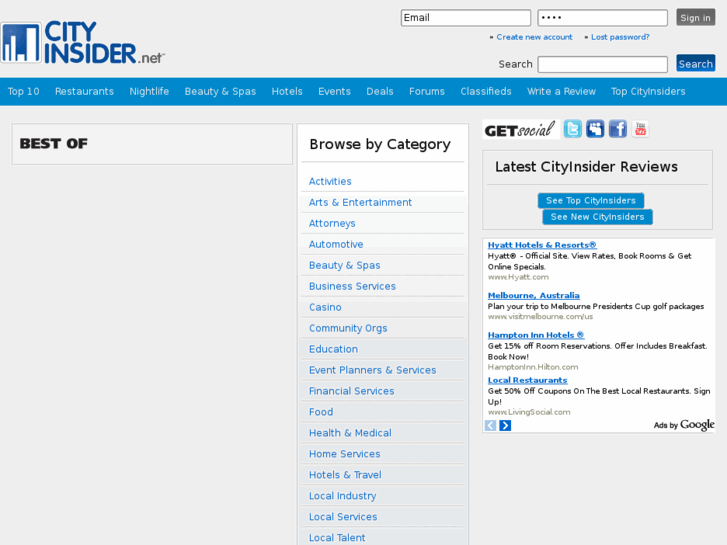Viewport: 727px width, 545px height.
Task: Click HamptonInn.Hilton.com ad URL
Action: [x=533, y=367]
